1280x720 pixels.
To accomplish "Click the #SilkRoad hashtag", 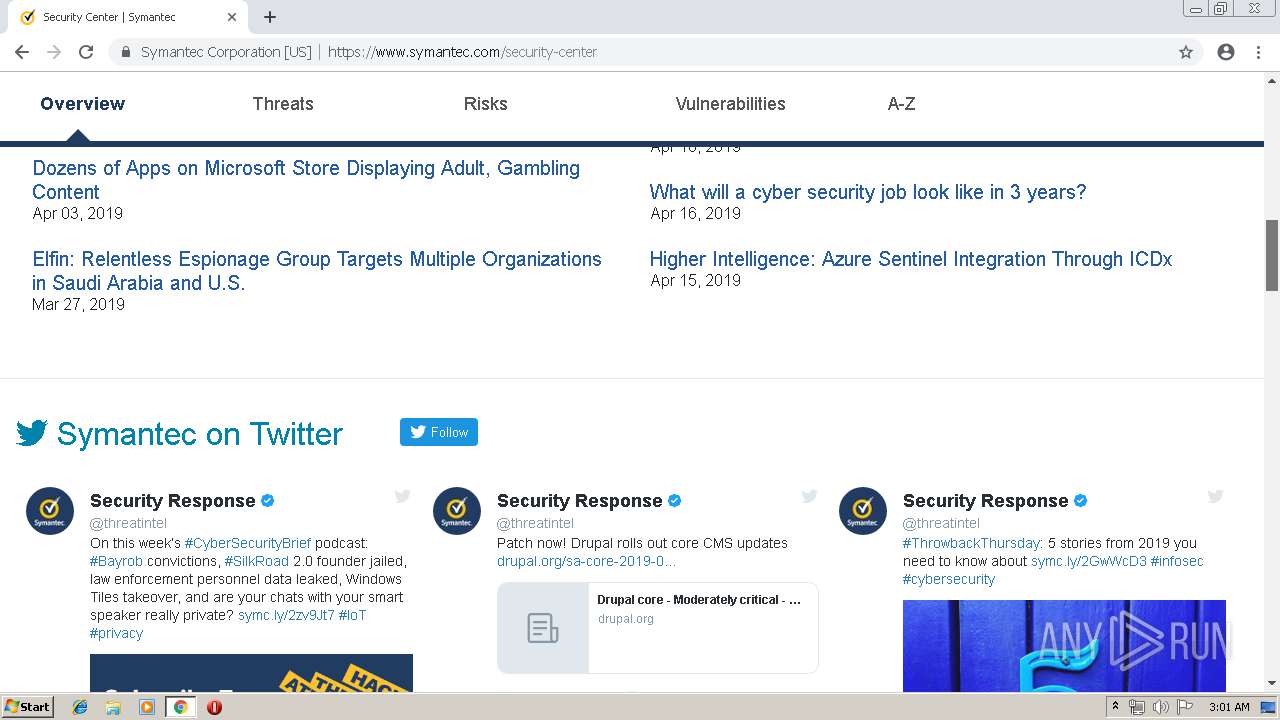I will coord(258,561).
